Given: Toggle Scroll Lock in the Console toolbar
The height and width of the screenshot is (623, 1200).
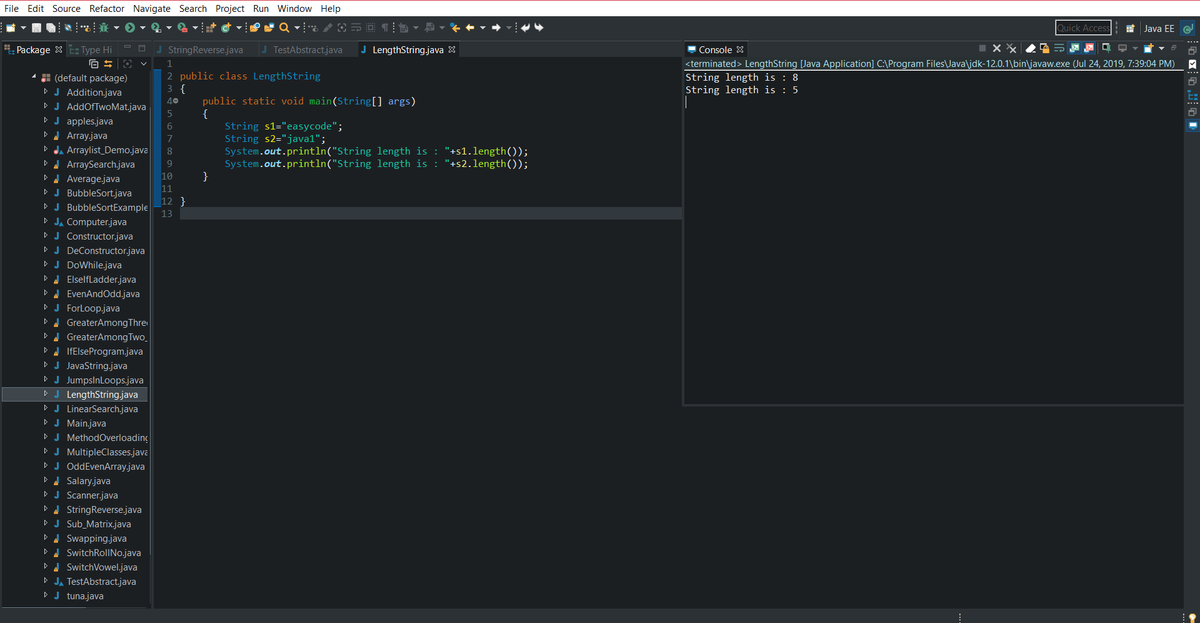Looking at the screenshot, I should point(1044,48).
